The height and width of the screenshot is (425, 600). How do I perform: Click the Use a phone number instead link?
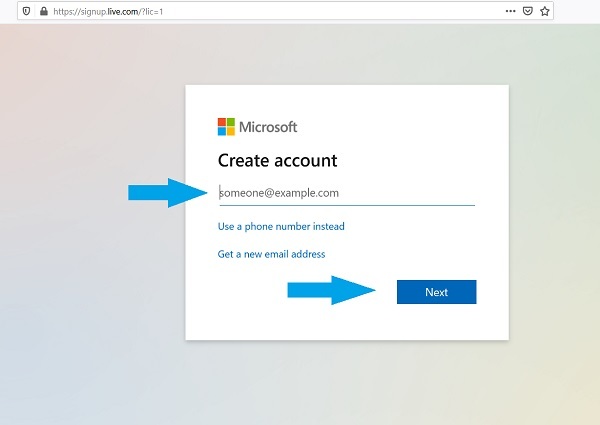(x=281, y=226)
